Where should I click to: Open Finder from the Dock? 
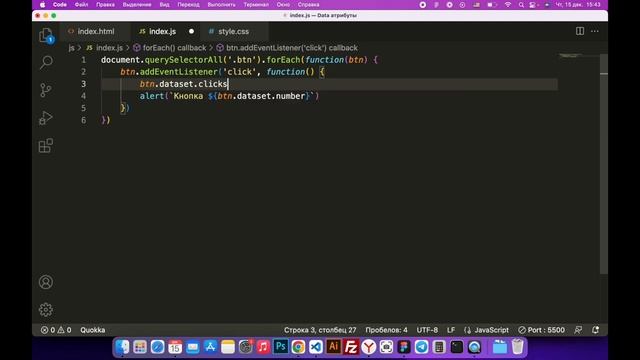coord(122,347)
